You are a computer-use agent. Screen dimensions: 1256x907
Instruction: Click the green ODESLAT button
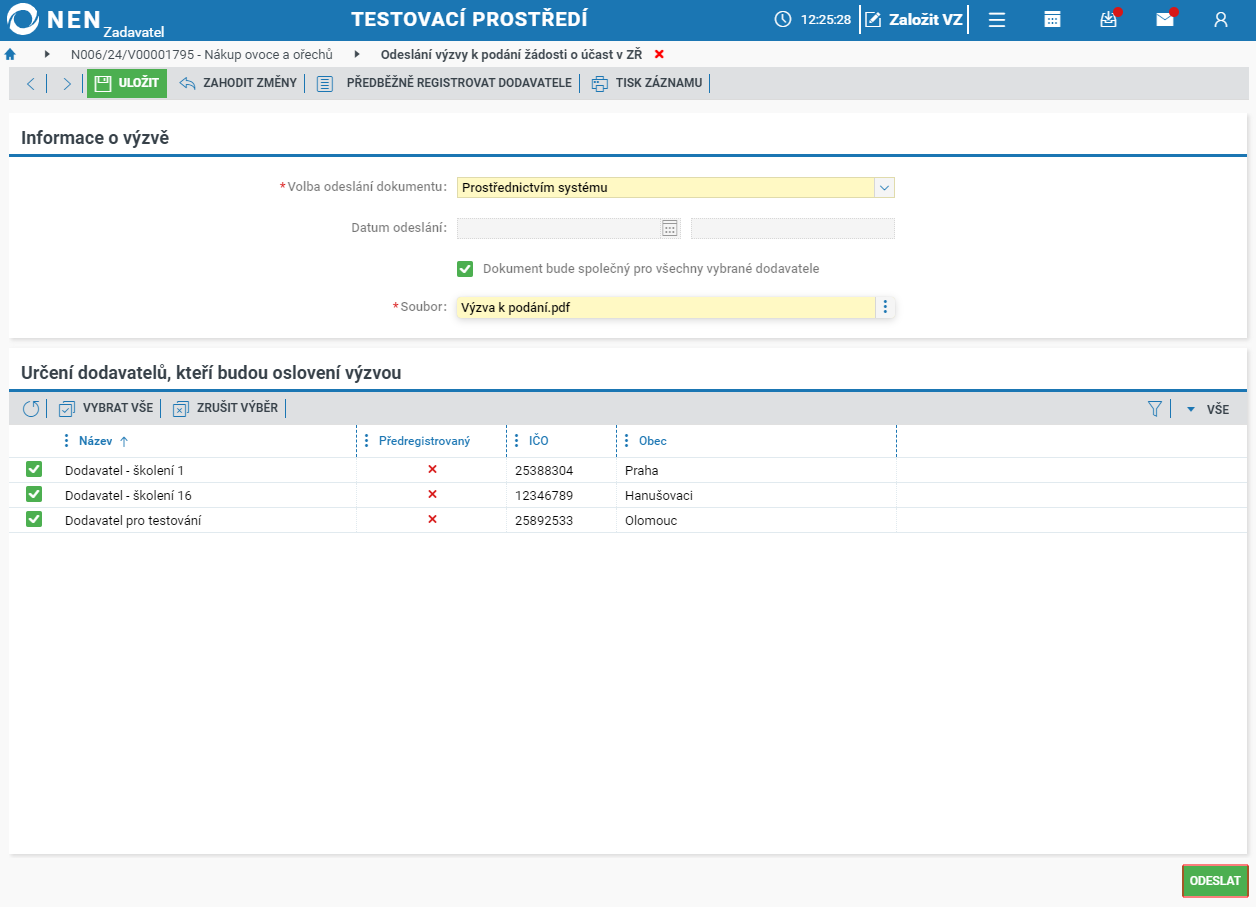point(1215,881)
